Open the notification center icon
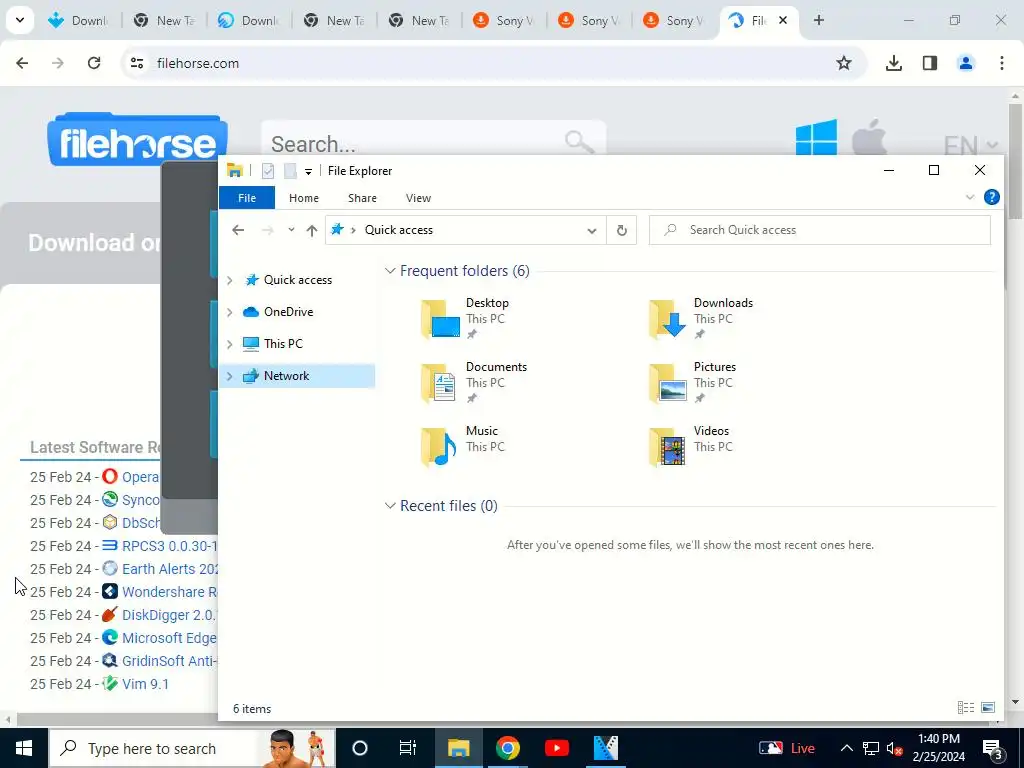Screen dimensions: 1024x768 pyautogui.click(x=992, y=748)
